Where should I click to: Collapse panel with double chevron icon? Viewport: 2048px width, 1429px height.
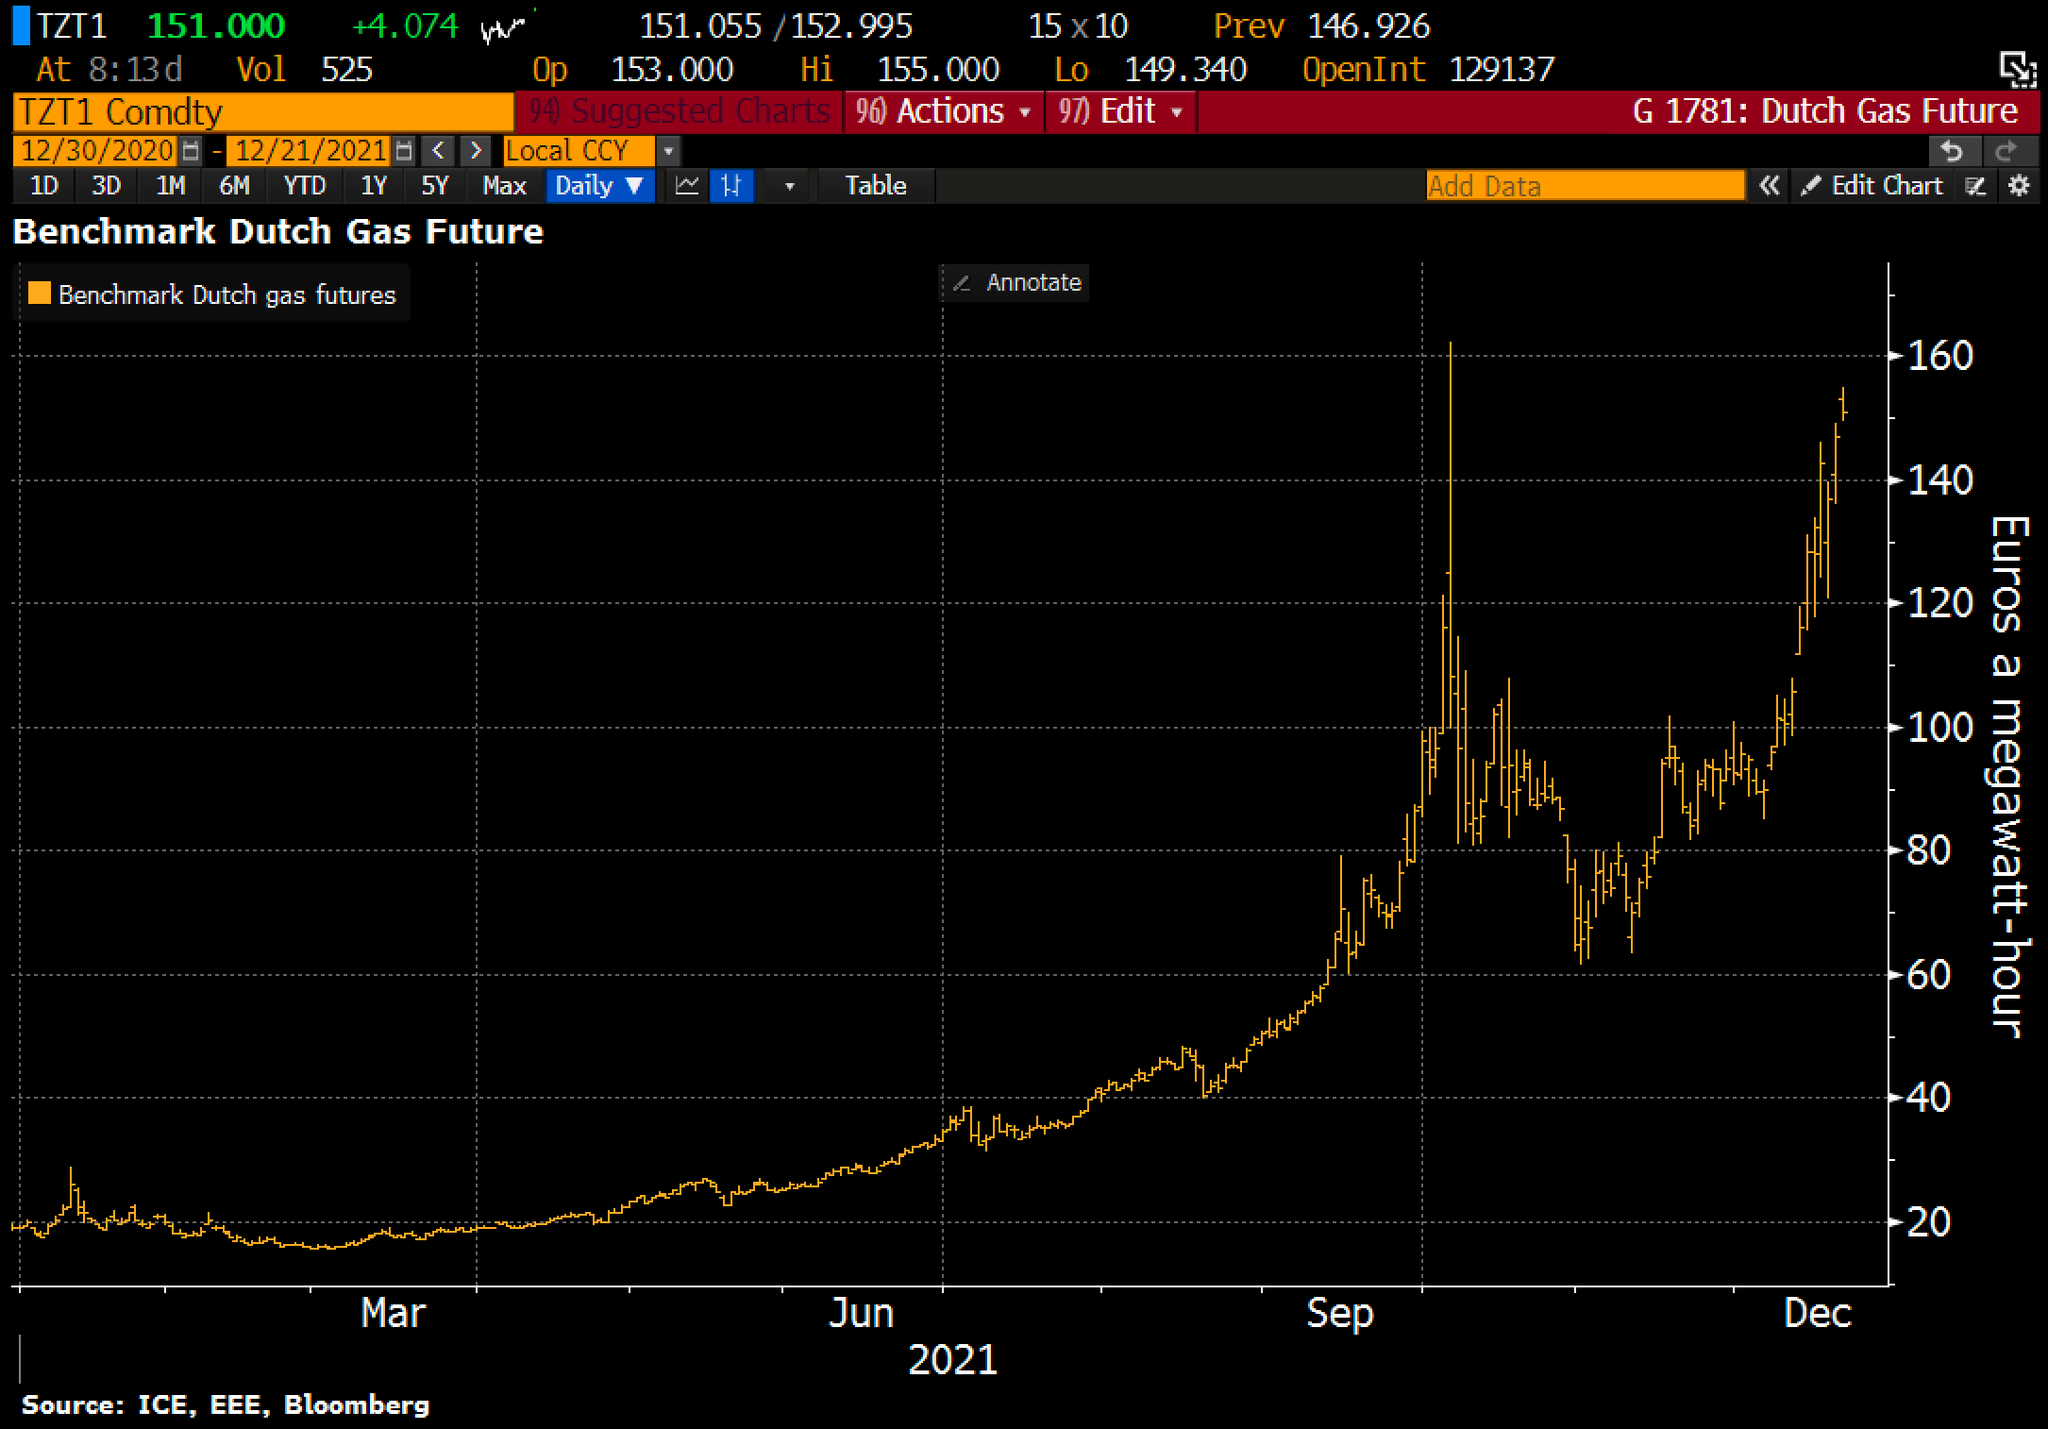[1769, 186]
